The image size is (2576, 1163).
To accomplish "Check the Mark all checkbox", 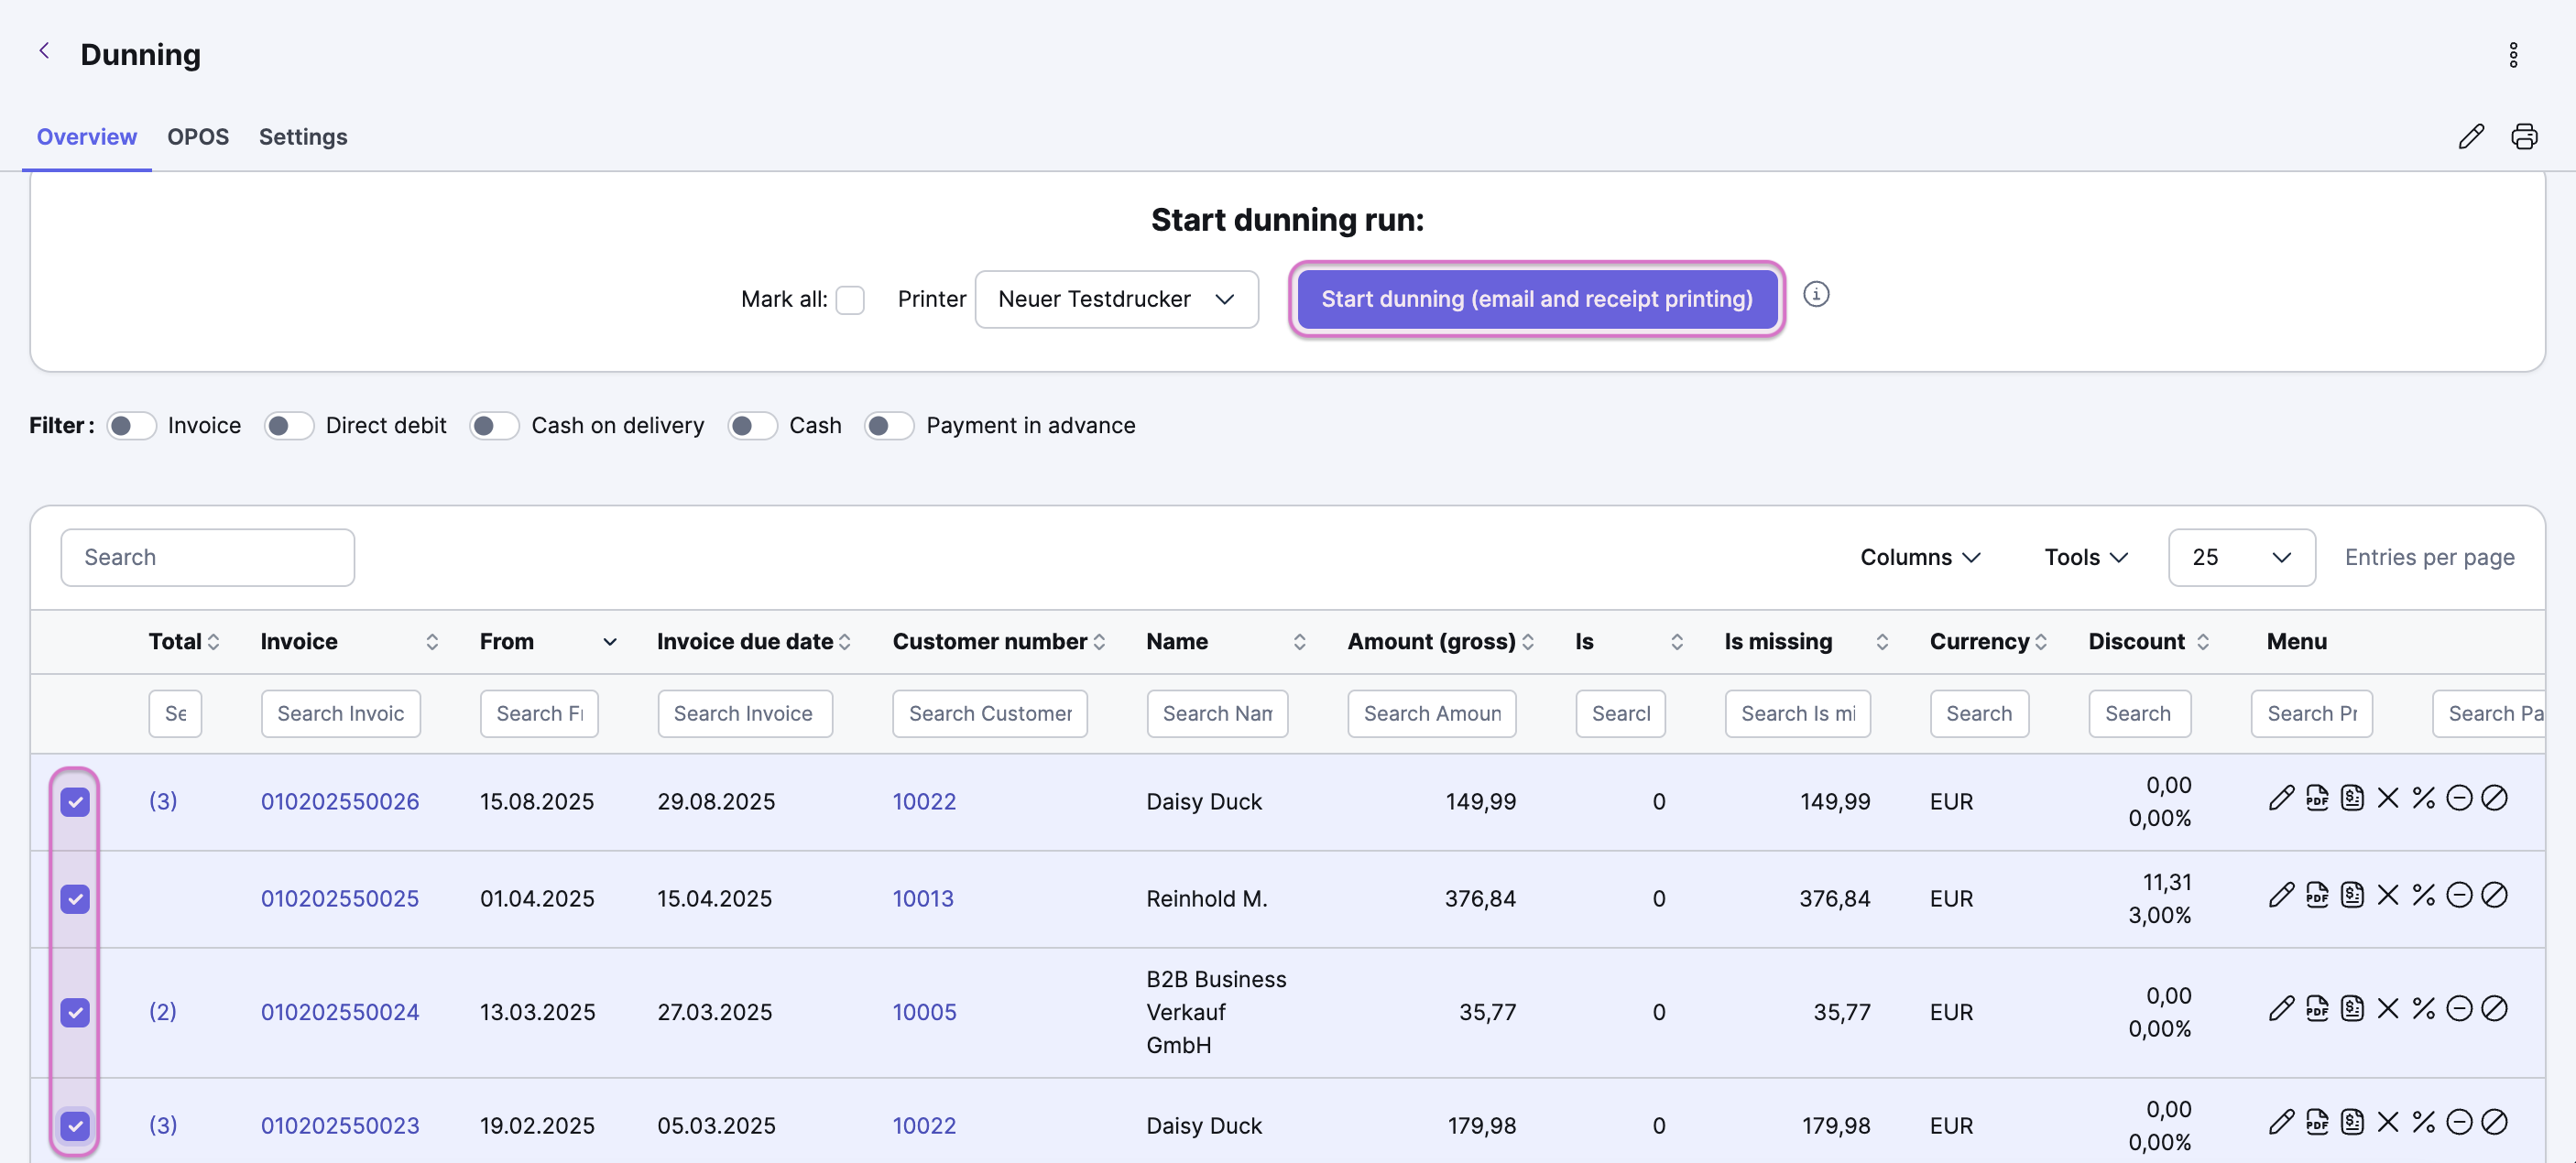I will pos(849,300).
